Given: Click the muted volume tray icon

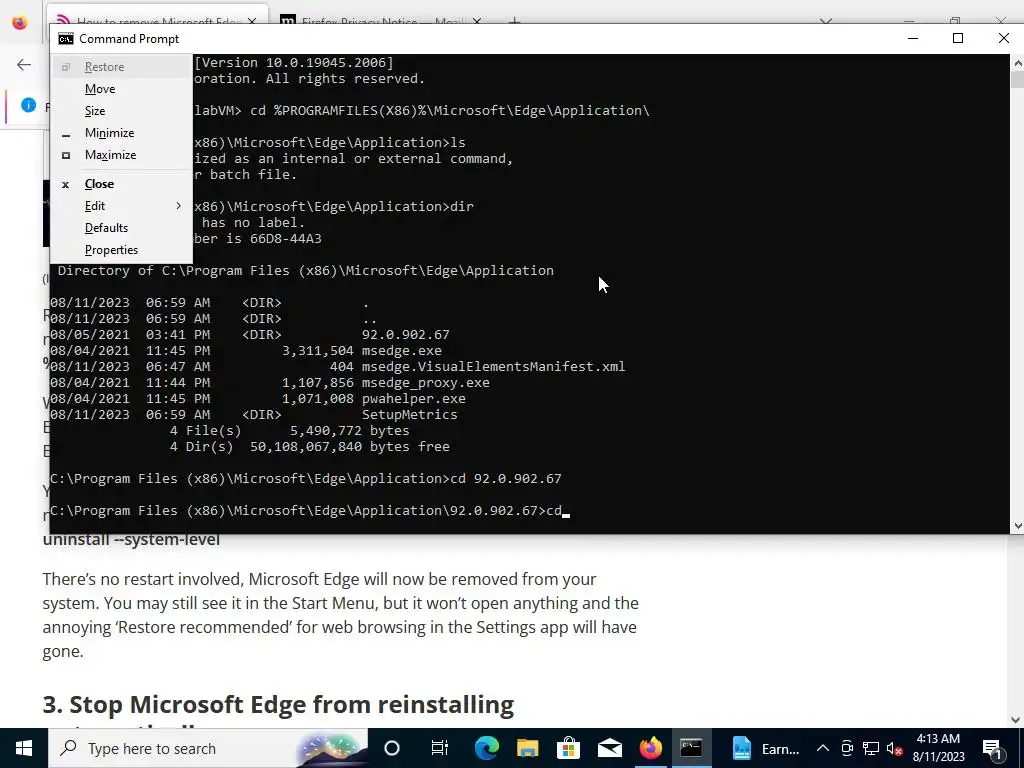Looking at the screenshot, I should (895, 749).
